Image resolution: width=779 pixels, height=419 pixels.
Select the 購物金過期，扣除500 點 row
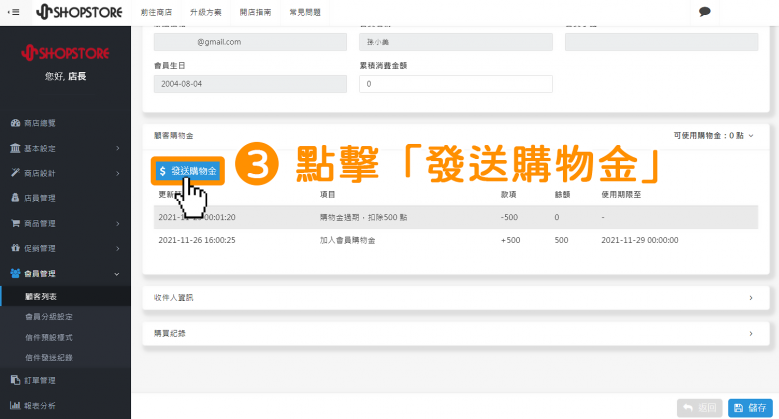coord(456,217)
